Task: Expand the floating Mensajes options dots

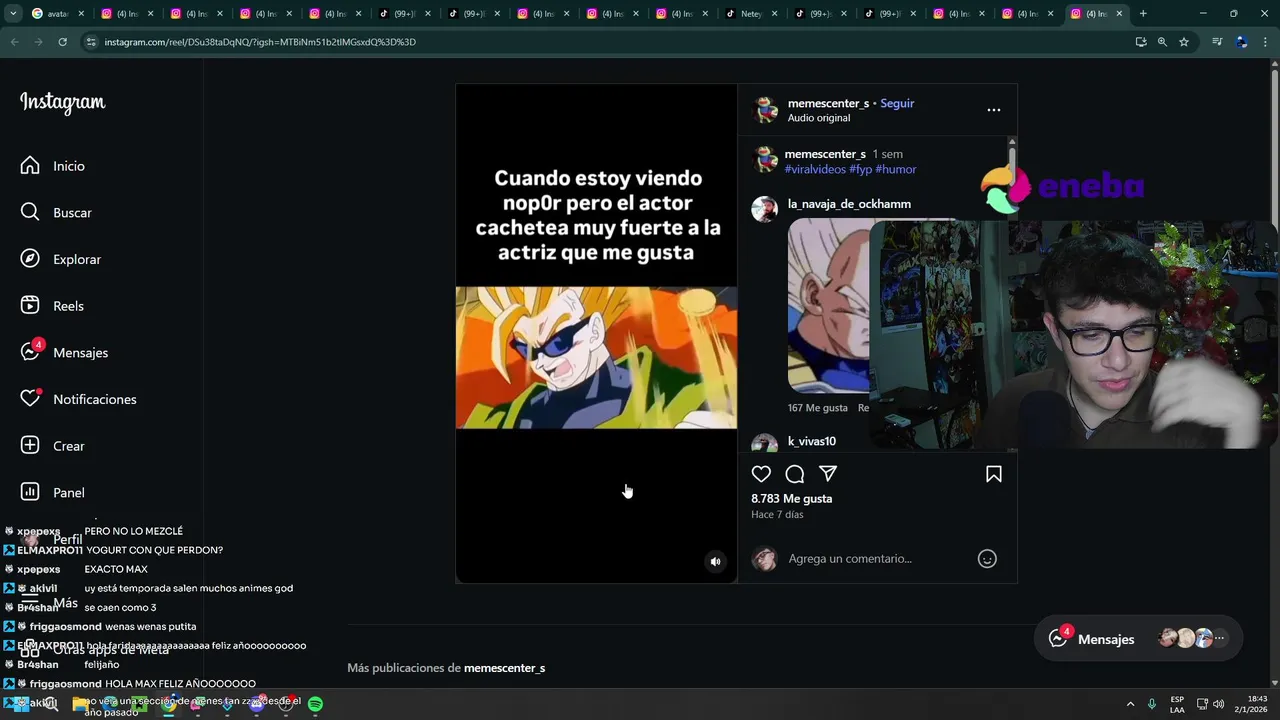Action: point(1219,639)
